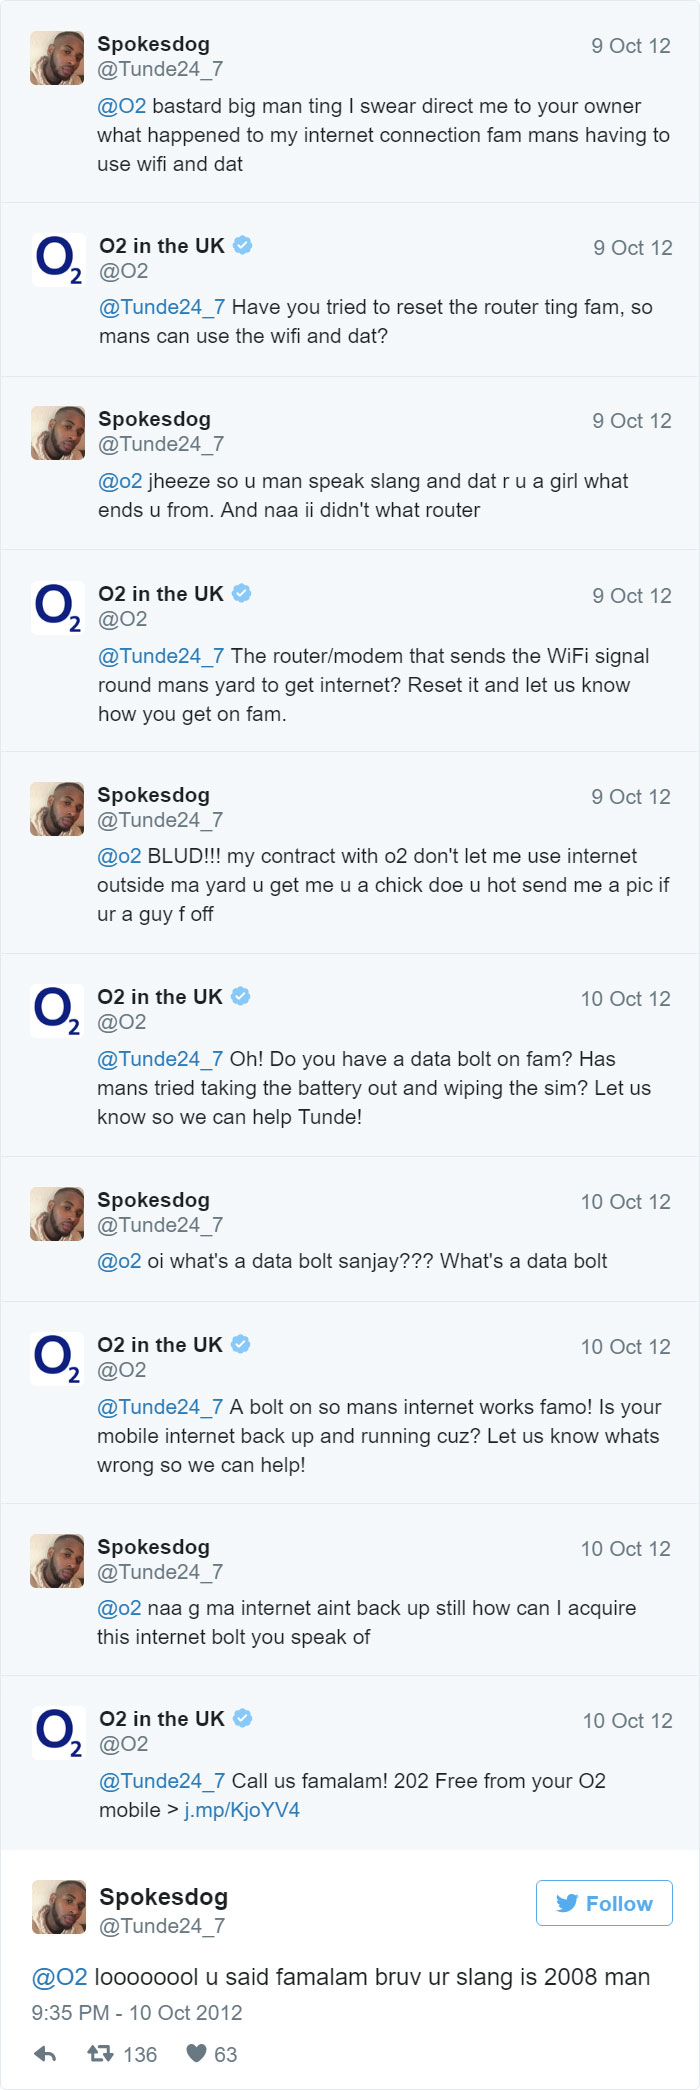Open the j.mp/KjoYV4 link
This screenshot has width=700, height=2090.
click(x=242, y=1810)
